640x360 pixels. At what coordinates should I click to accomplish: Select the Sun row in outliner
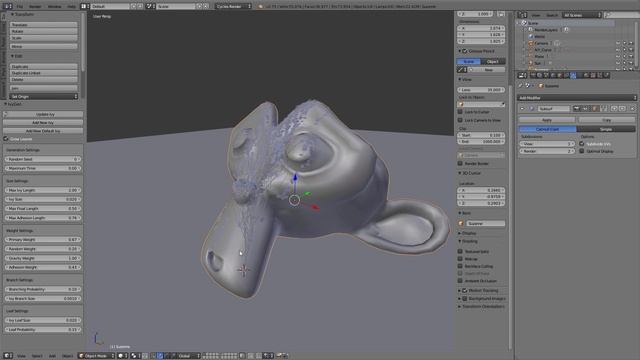pyautogui.click(x=537, y=63)
